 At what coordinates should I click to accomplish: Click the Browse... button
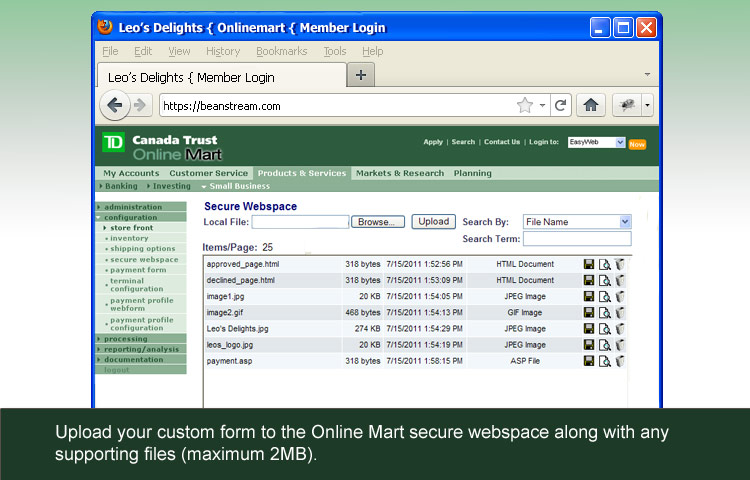tap(378, 222)
